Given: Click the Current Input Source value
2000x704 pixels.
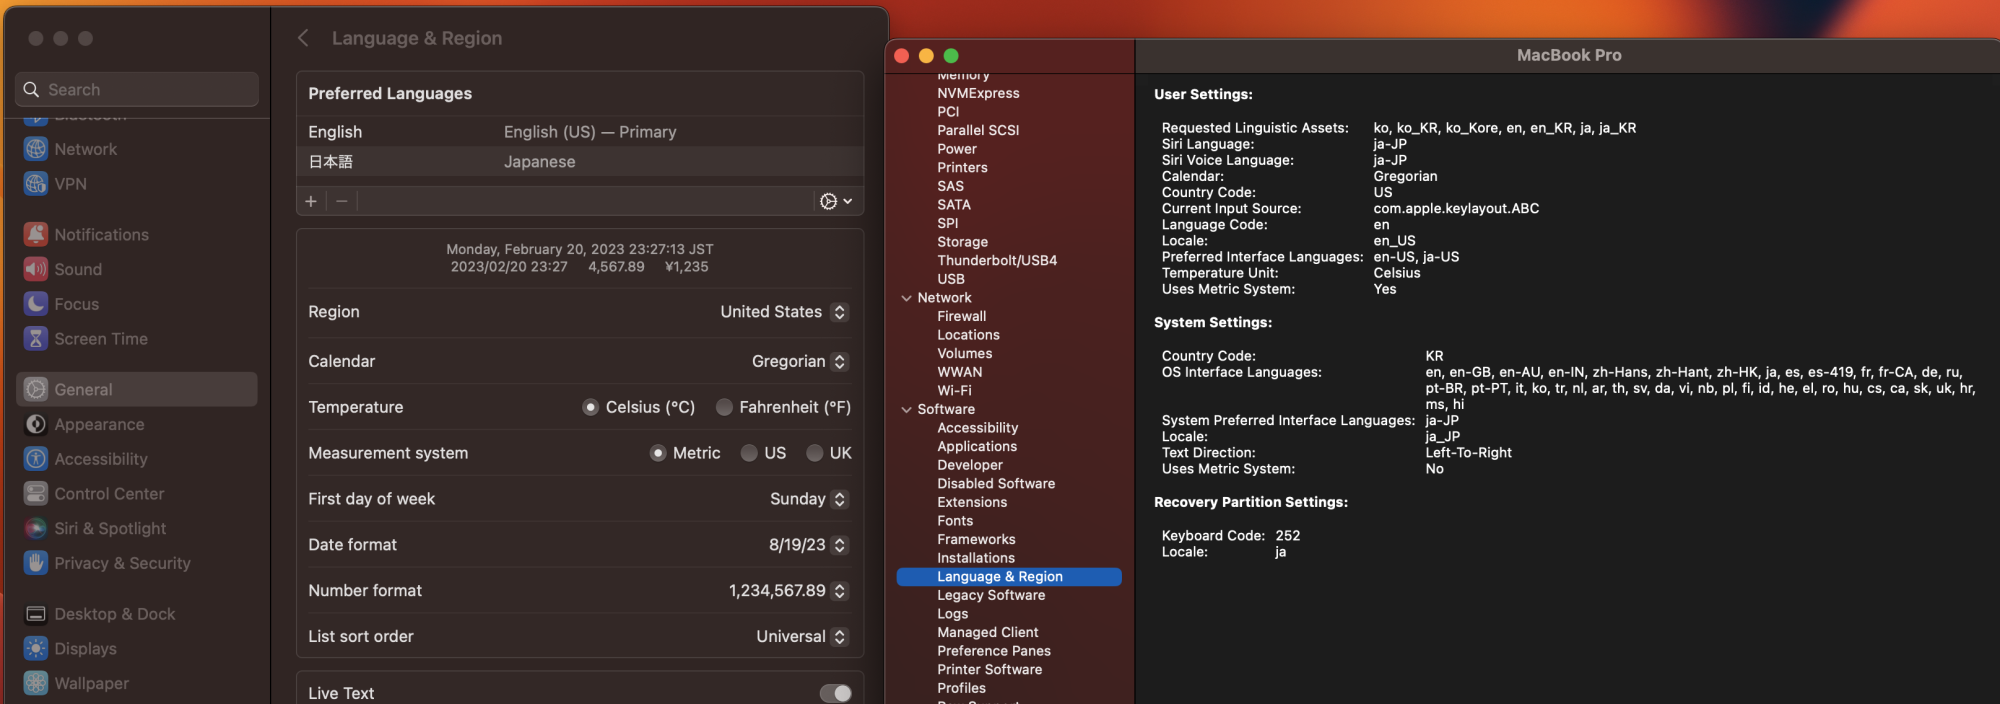Looking at the screenshot, I should (x=1456, y=209).
